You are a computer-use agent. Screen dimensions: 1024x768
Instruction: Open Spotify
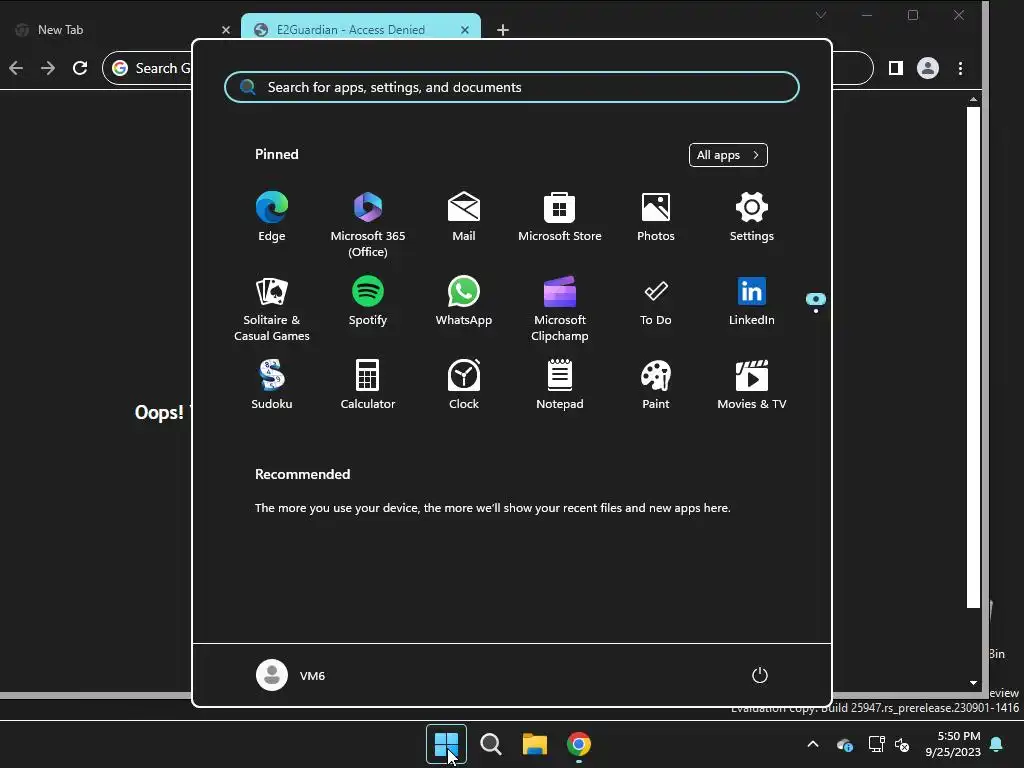click(x=368, y=302)
